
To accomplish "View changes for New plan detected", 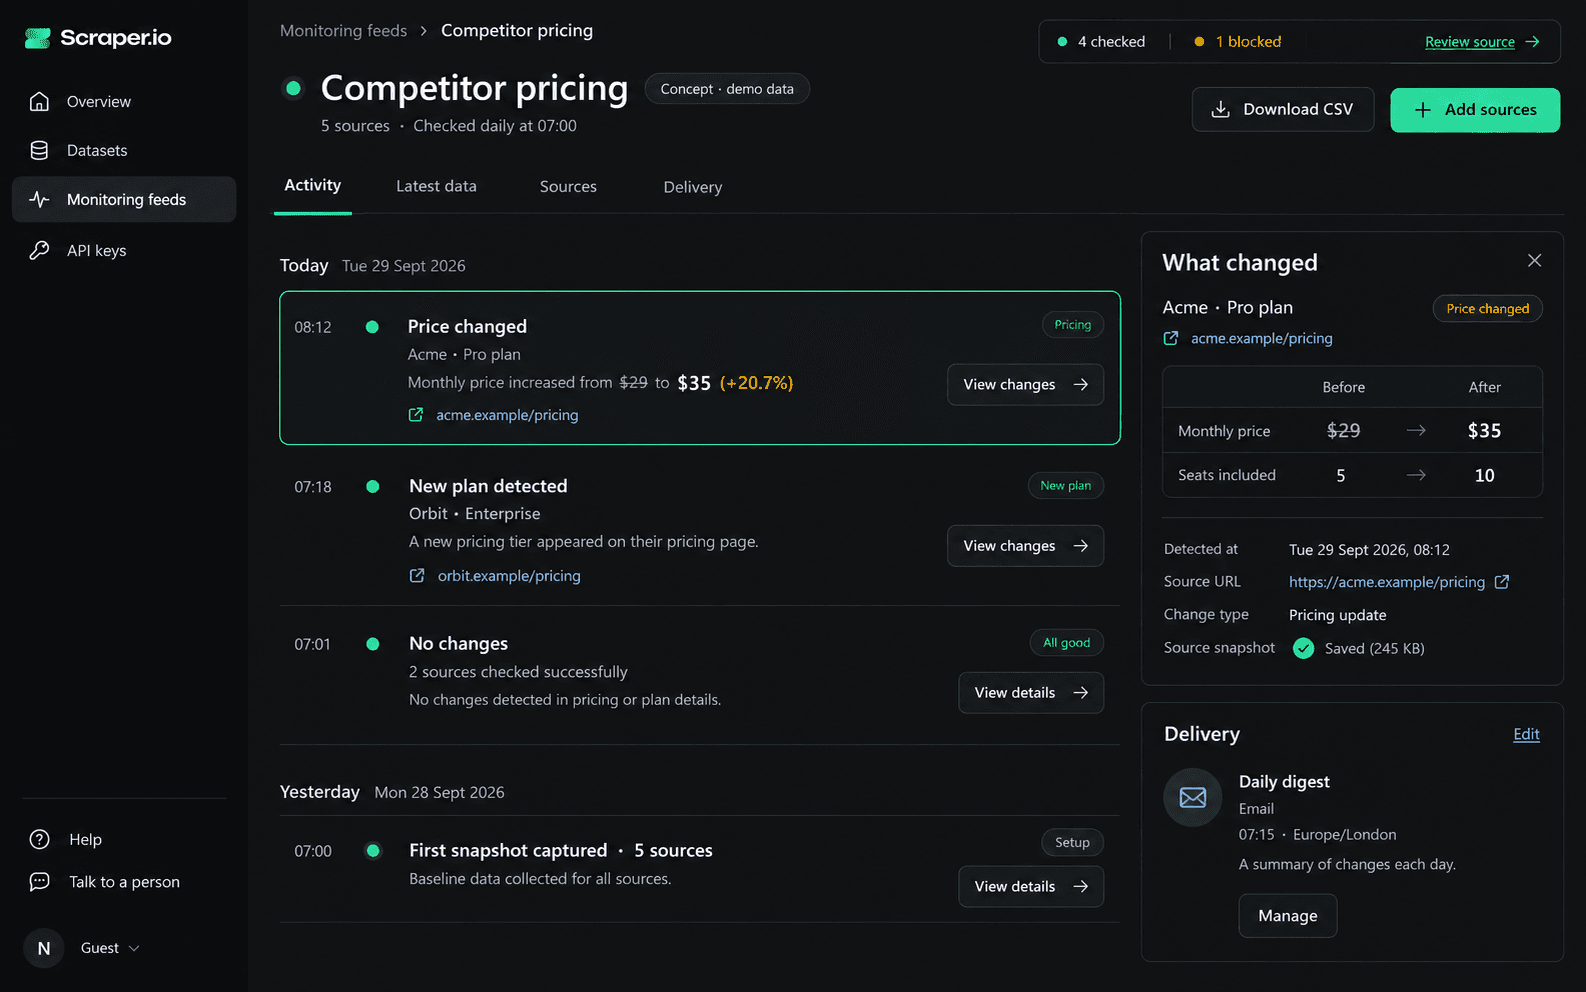I will [1025, 546].
